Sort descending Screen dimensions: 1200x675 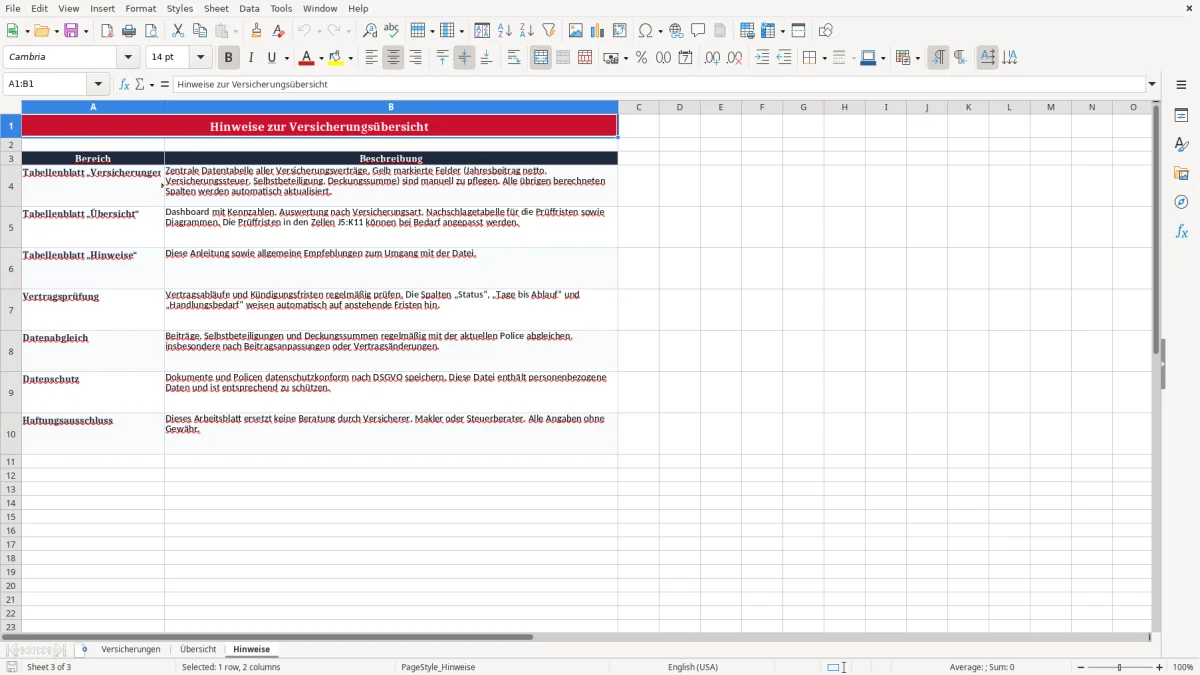point(526,31)
